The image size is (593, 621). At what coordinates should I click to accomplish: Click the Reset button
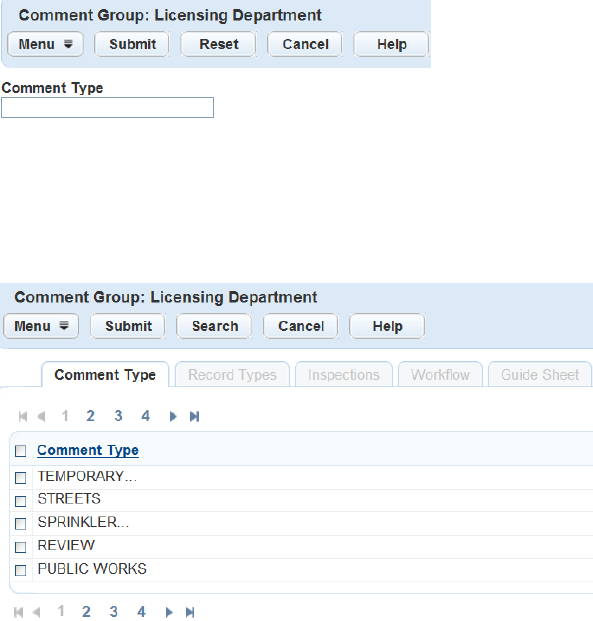click(x=219, y=44)
